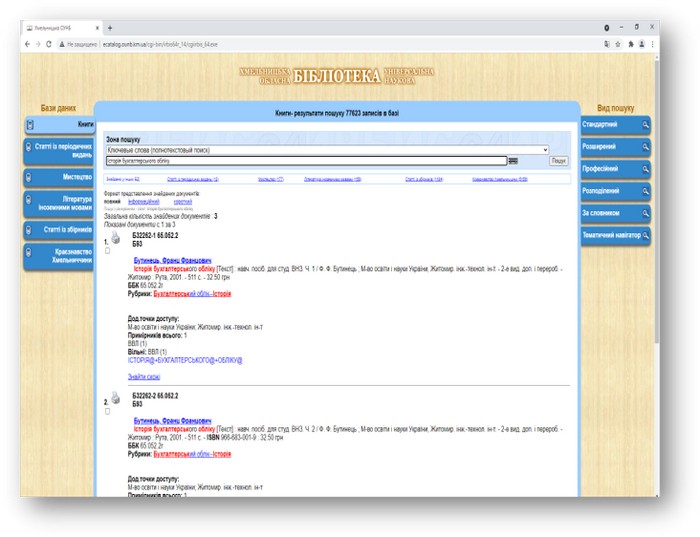
Task: Open a new browser tab with plus icon
Action: tap(109, 27)
